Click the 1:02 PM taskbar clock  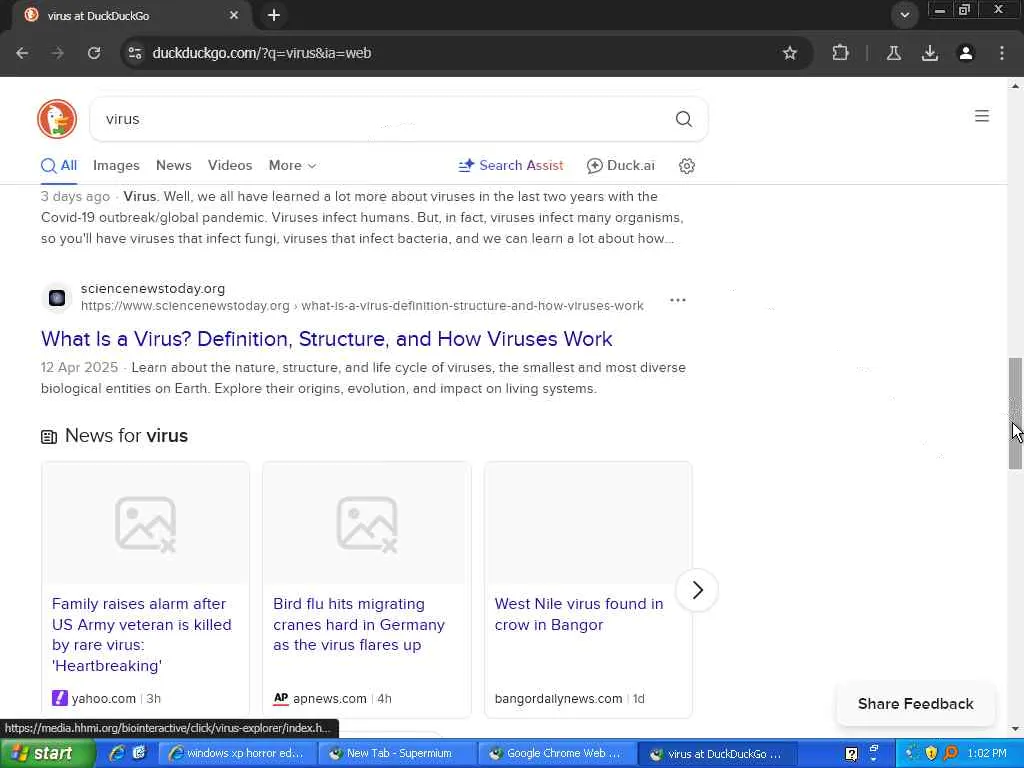point(987,754)
